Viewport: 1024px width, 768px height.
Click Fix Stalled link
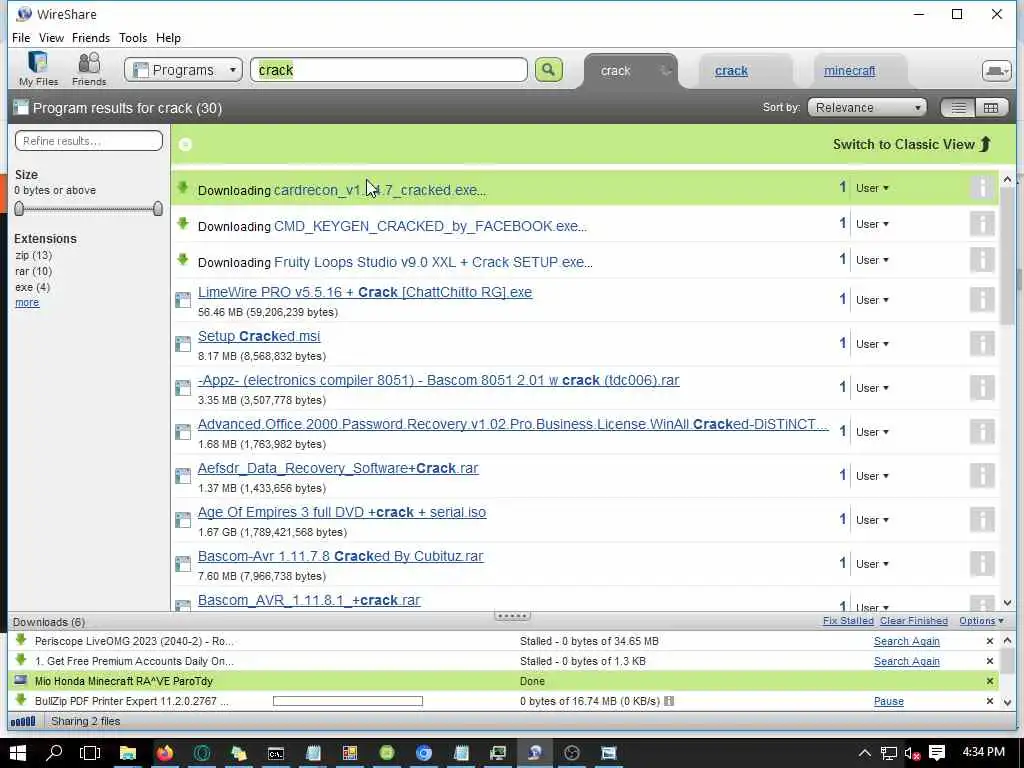tap(848, 621)
